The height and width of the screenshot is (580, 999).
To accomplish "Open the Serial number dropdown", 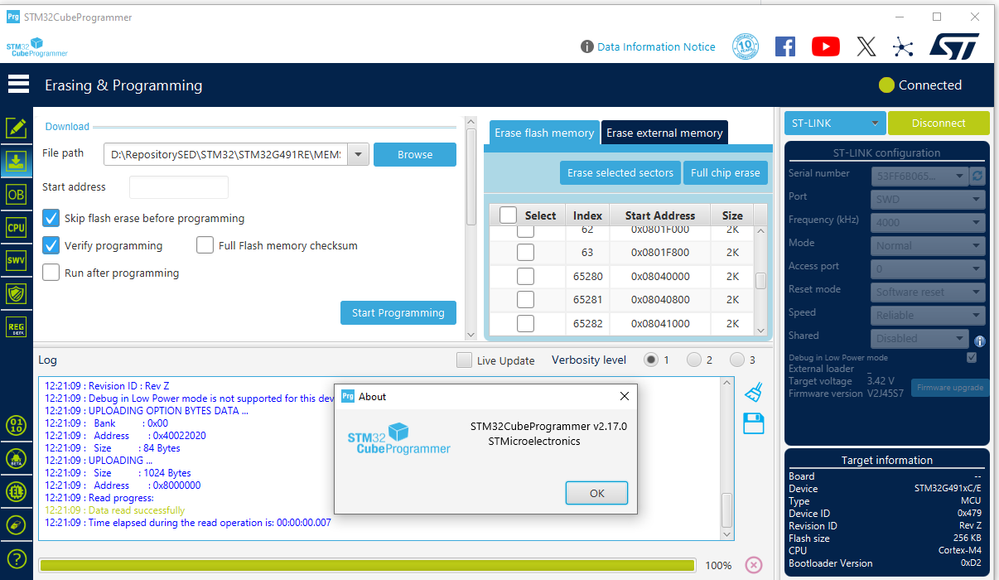I will click(x=919, y=175).
